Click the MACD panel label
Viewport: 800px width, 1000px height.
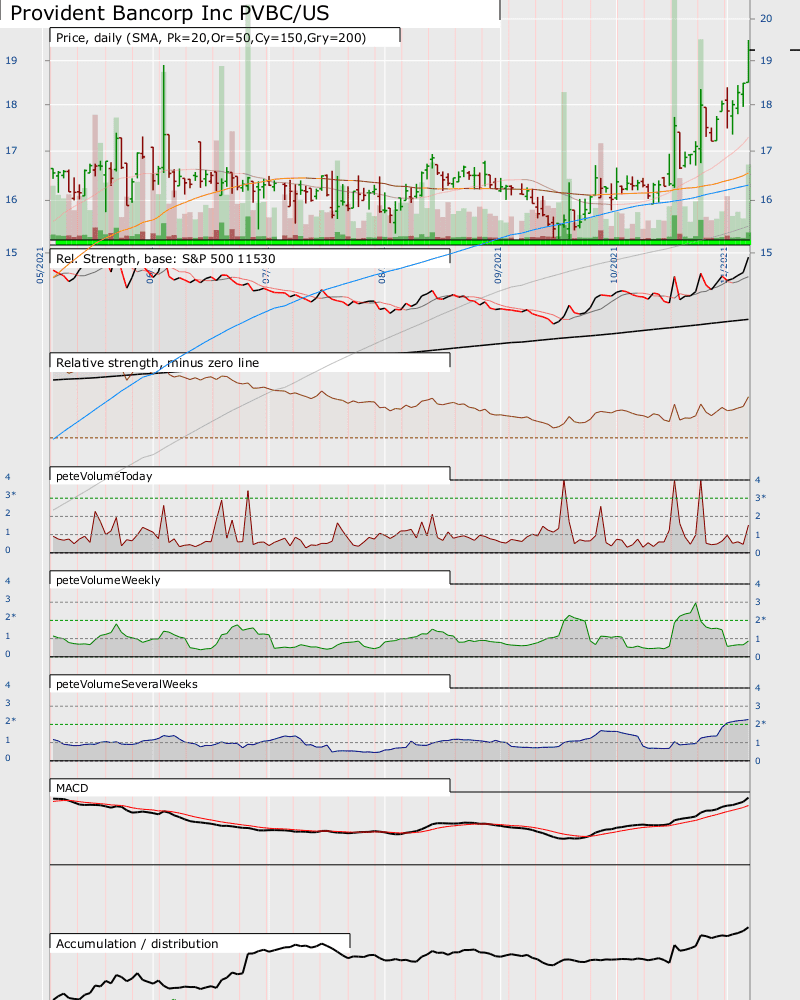pos(72,788)
